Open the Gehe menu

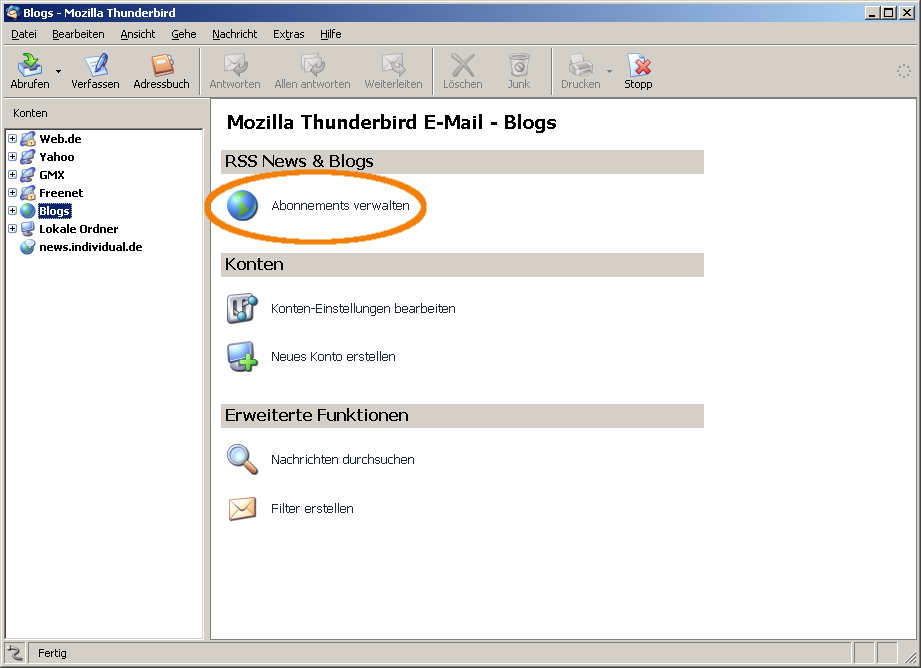(x=184, y=34)
